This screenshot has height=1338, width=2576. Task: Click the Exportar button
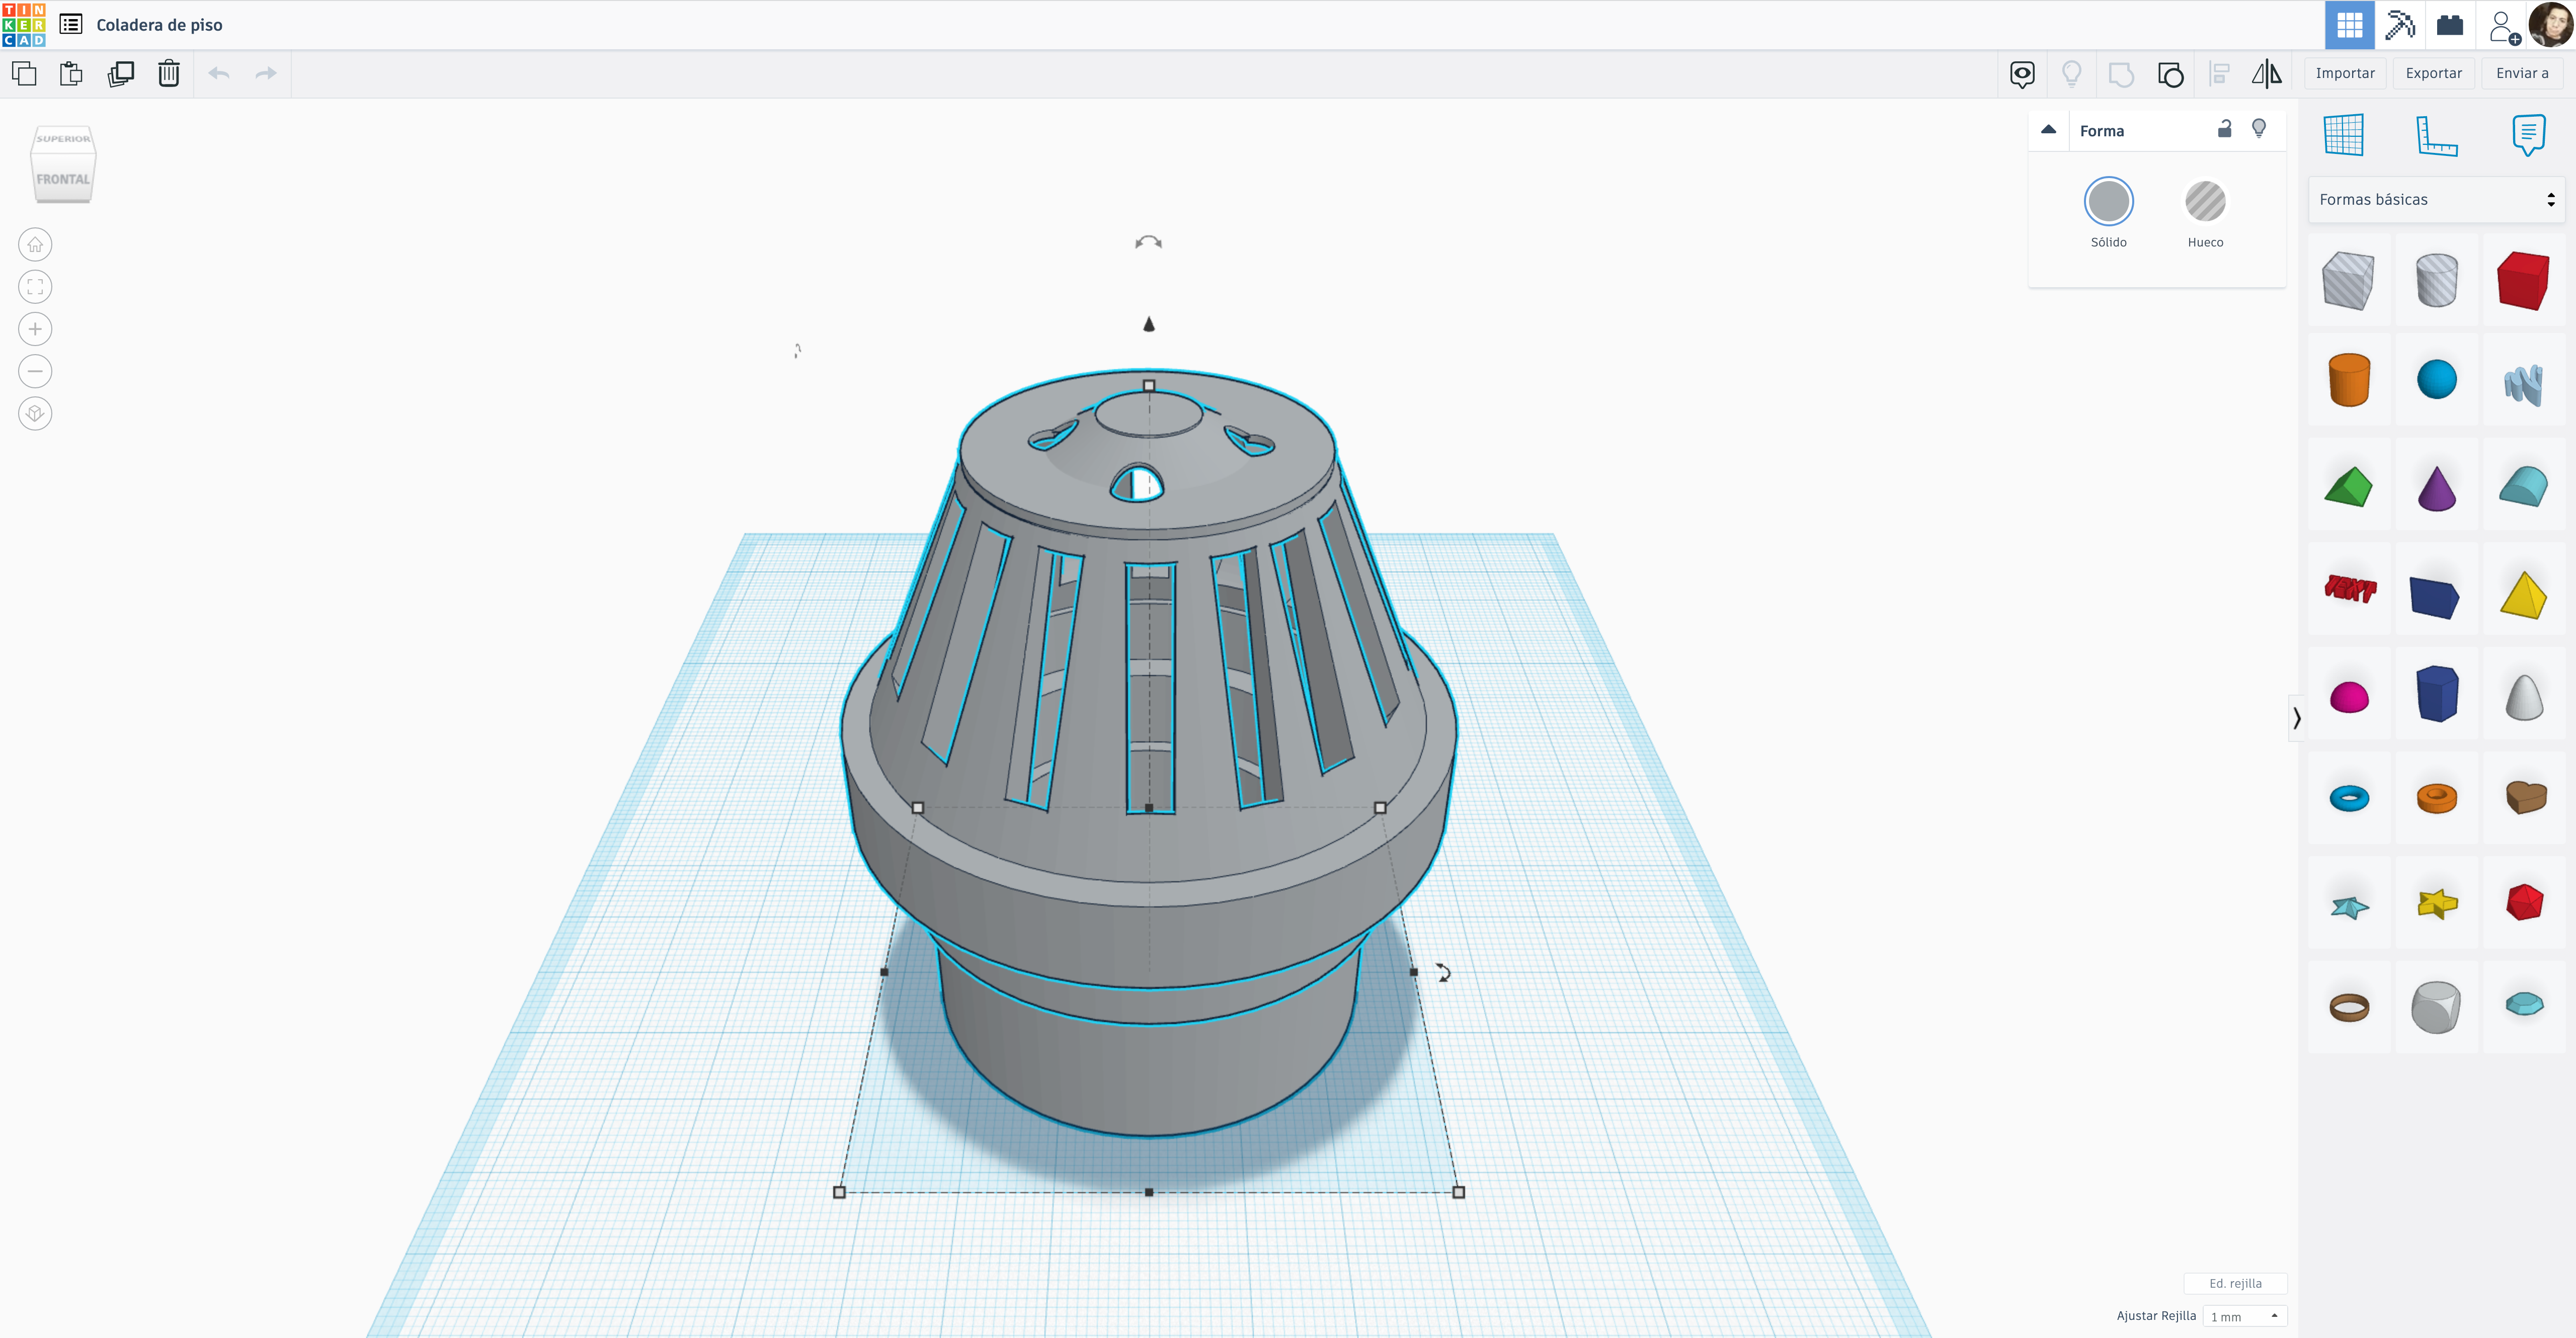(x=2433, y=74)
